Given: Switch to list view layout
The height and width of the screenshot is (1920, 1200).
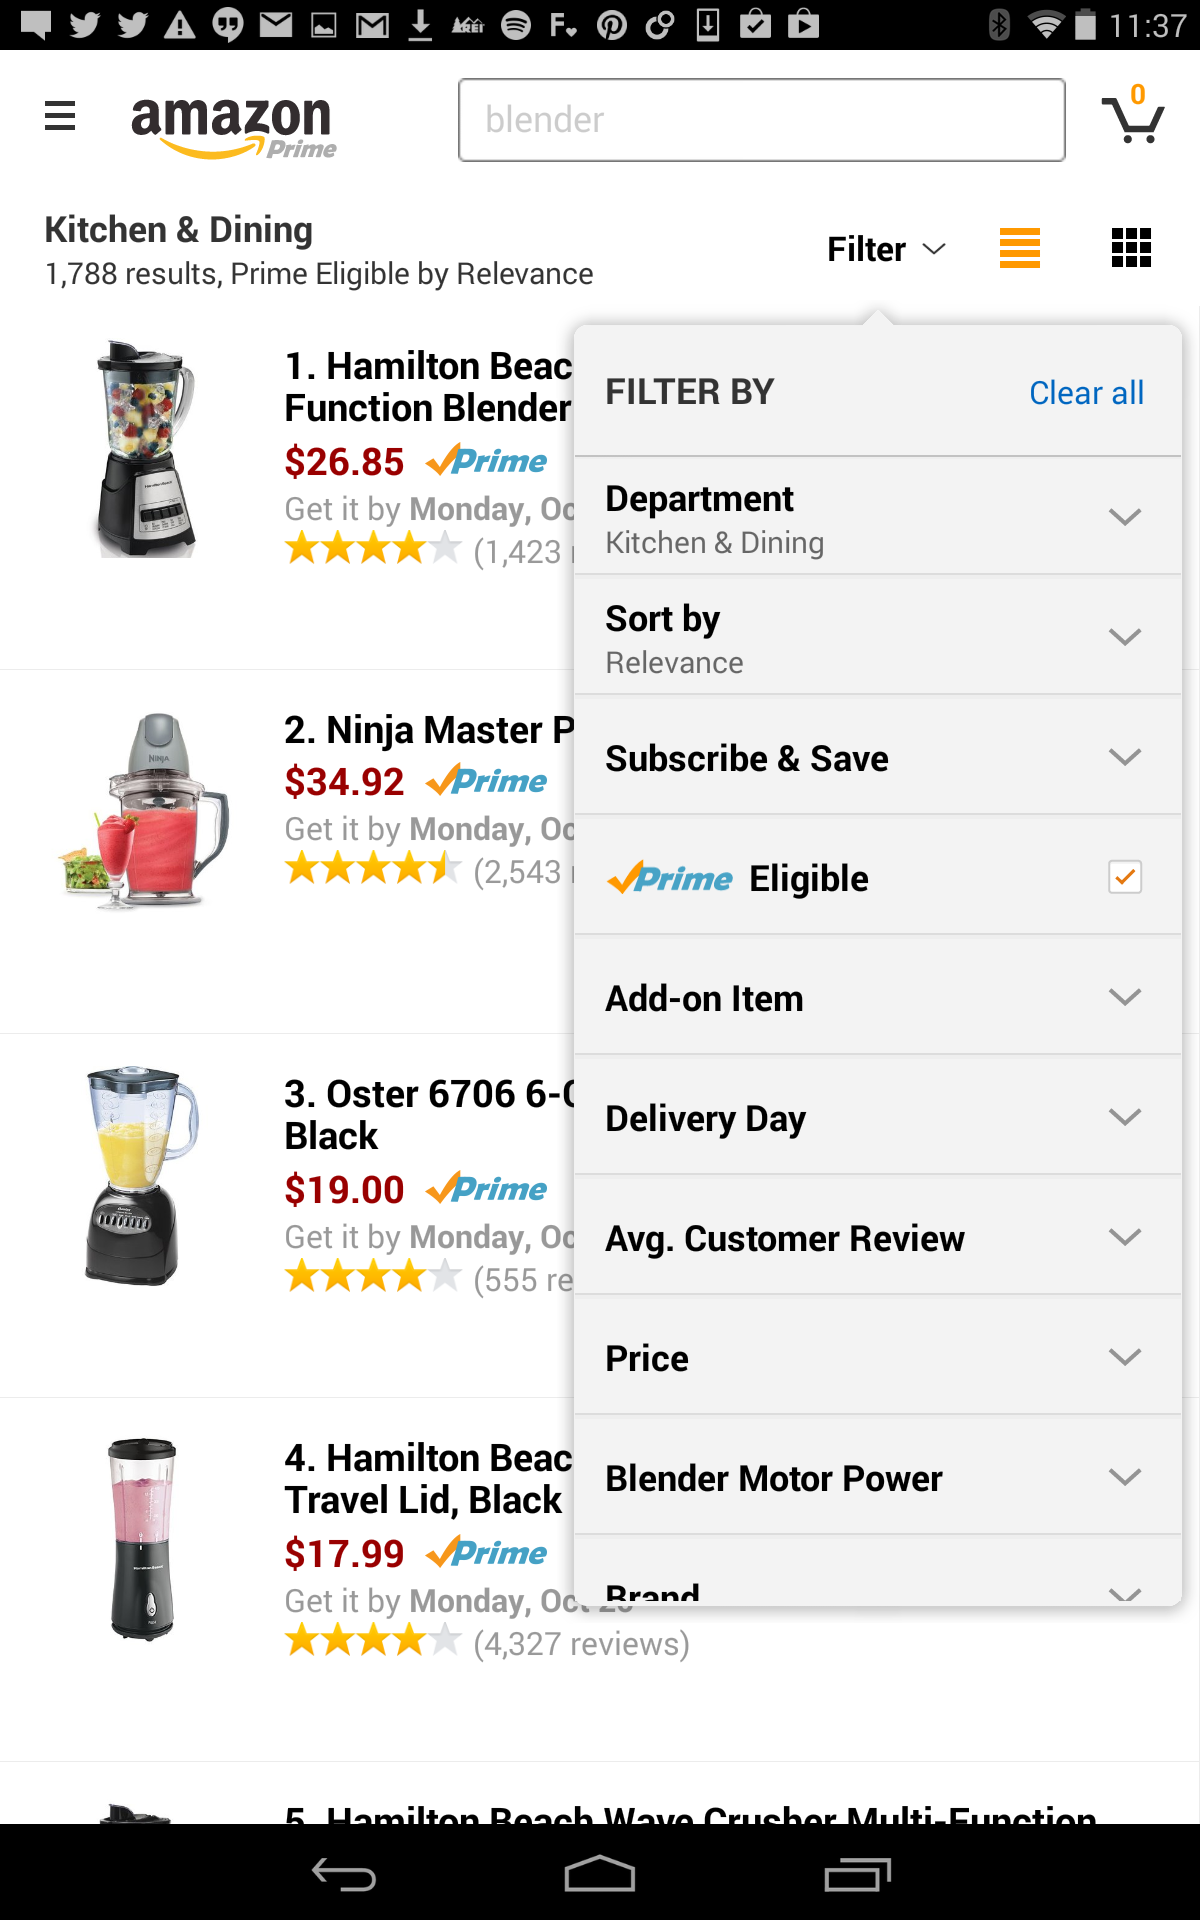Looking at the screenshot, I should click(1019, 248).
